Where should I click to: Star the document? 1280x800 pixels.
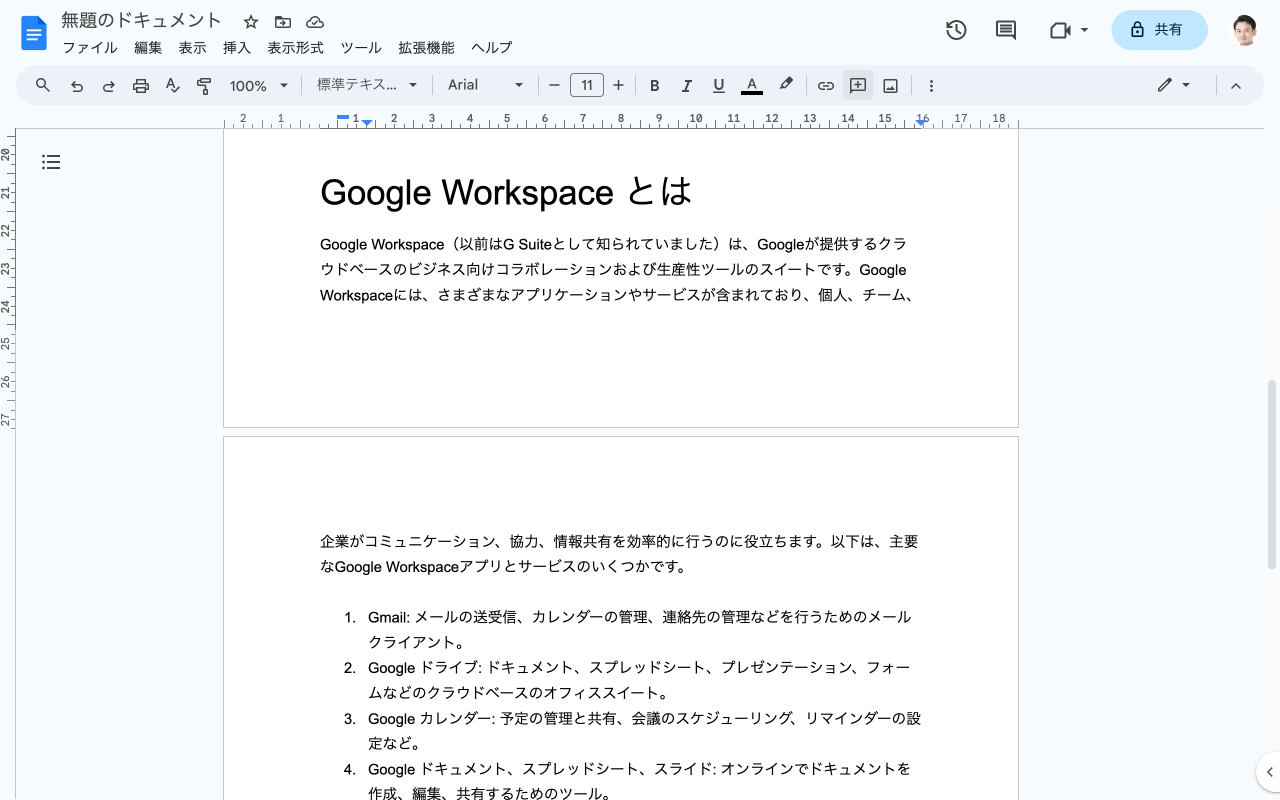tap(251, 22)
